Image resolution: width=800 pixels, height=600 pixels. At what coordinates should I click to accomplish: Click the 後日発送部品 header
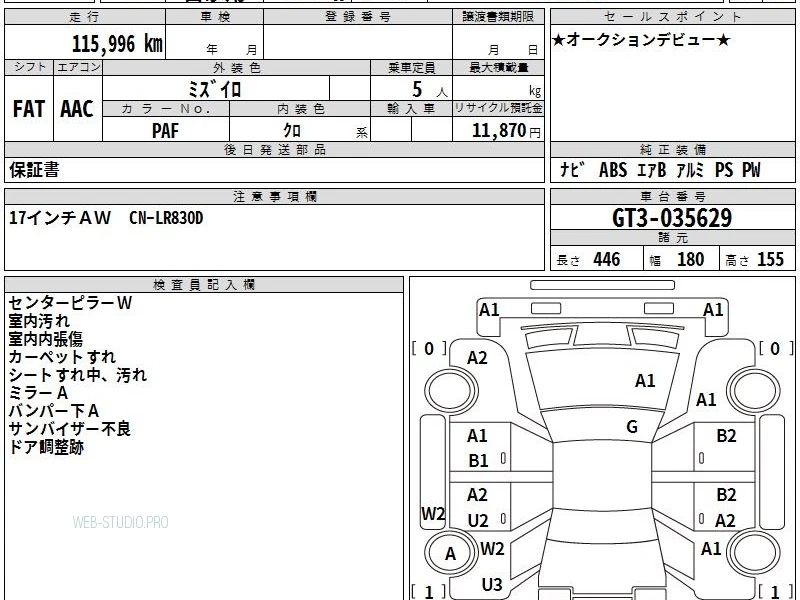pos(274,149)
